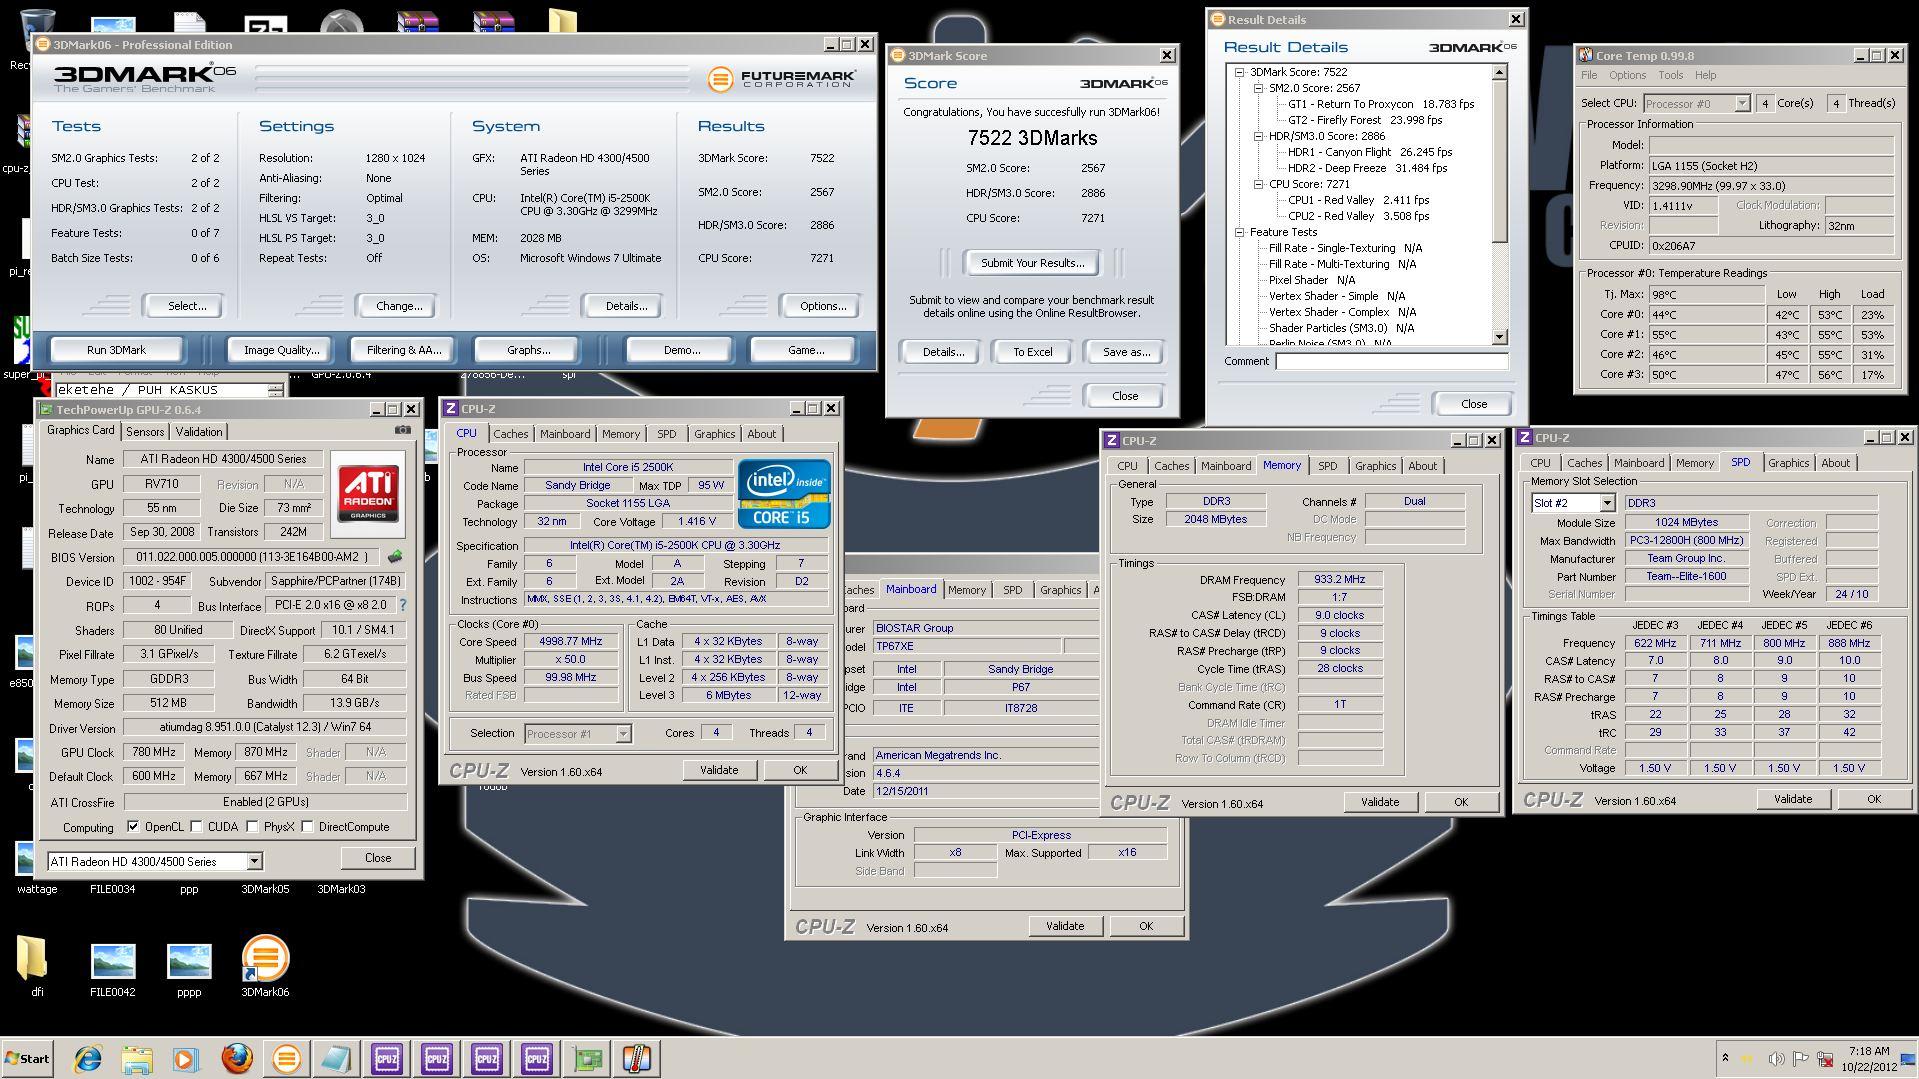This screenshot has width=1919, height=1079.
Task: Click the GPU-Z screenshot camera icon
Action: coord(402,430)
